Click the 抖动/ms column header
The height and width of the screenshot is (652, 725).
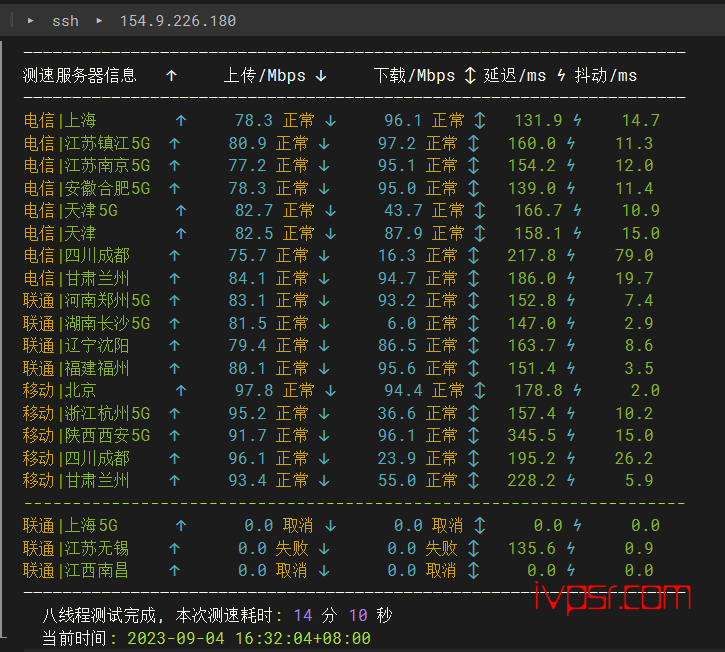pos(606,75)
